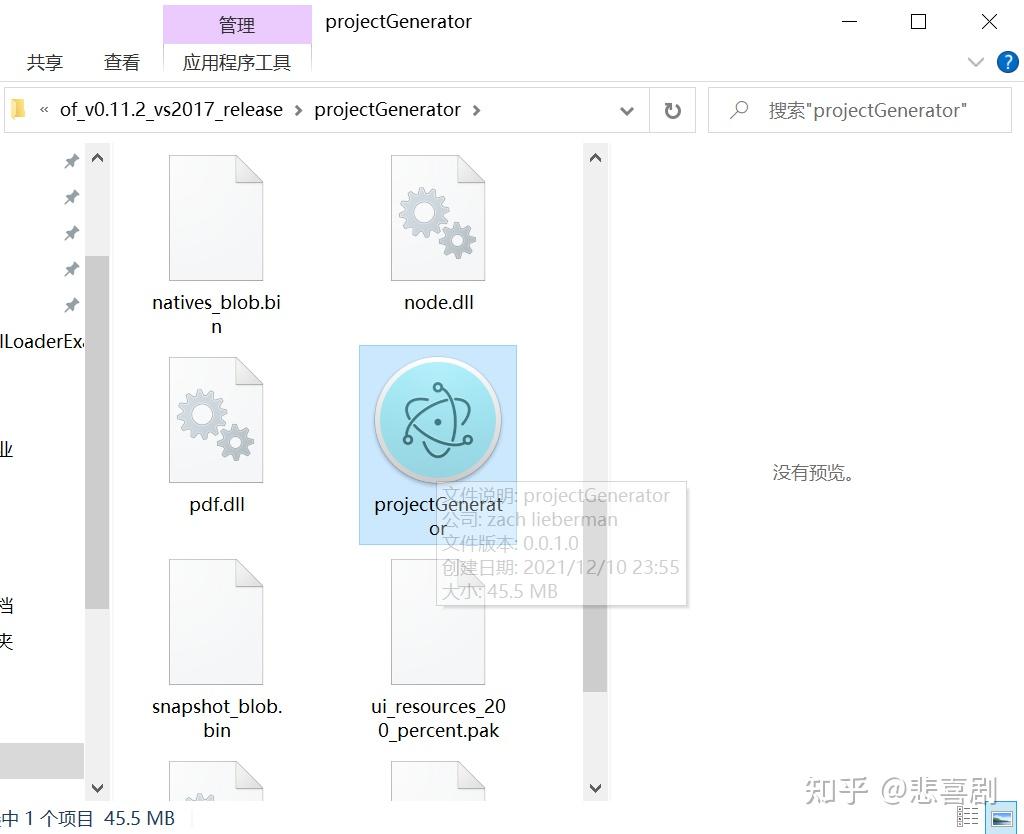Select the natives_blob.bin file icon
This screenshot has width=1024, height=834.
click(x=215, y=215)
